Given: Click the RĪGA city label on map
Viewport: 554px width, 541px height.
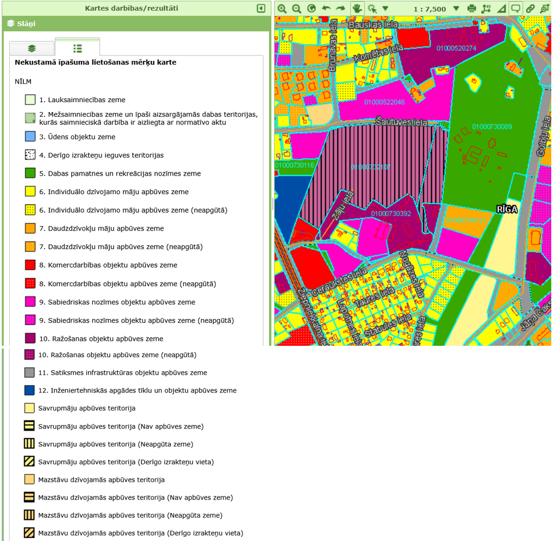Looking at the screenshot, I should click(507, 210).
